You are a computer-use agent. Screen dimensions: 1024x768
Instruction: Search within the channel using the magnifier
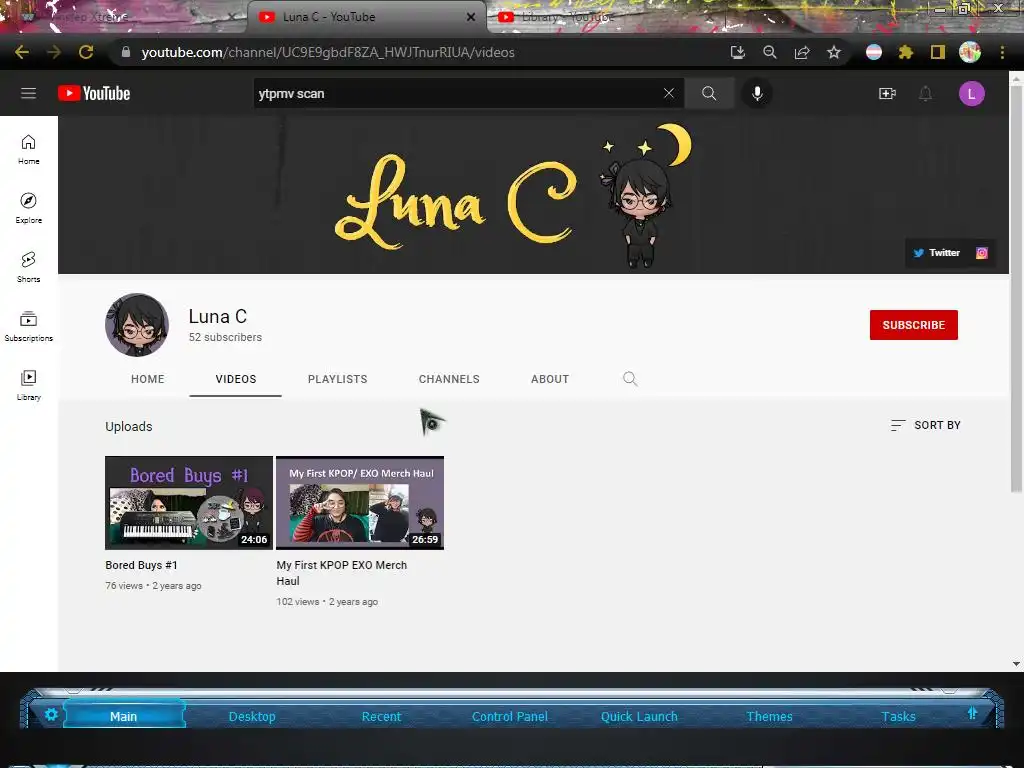[x=630, y=379]
